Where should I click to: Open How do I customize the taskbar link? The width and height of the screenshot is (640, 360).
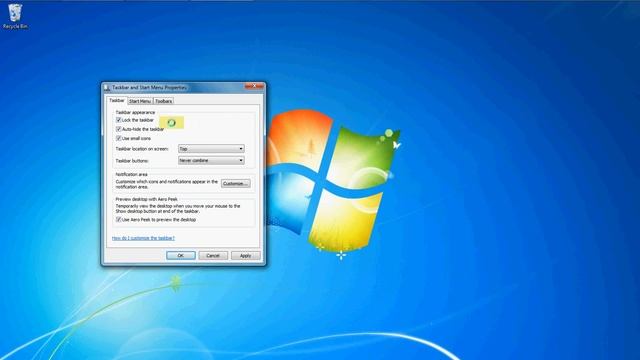(143, 238)
